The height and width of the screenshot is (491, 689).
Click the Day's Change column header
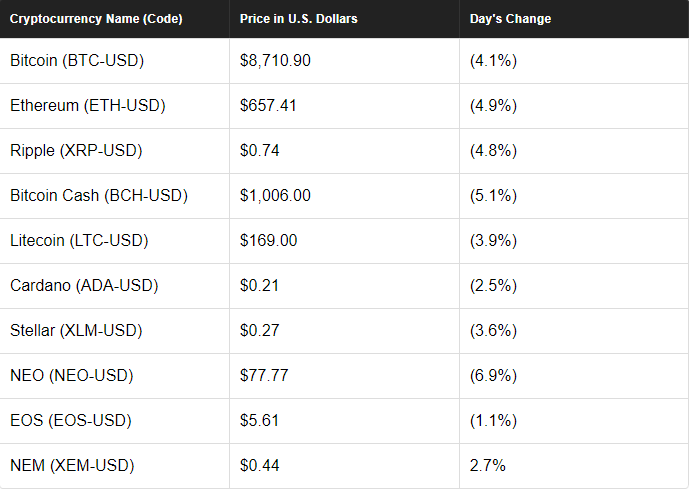click(510, 19)
